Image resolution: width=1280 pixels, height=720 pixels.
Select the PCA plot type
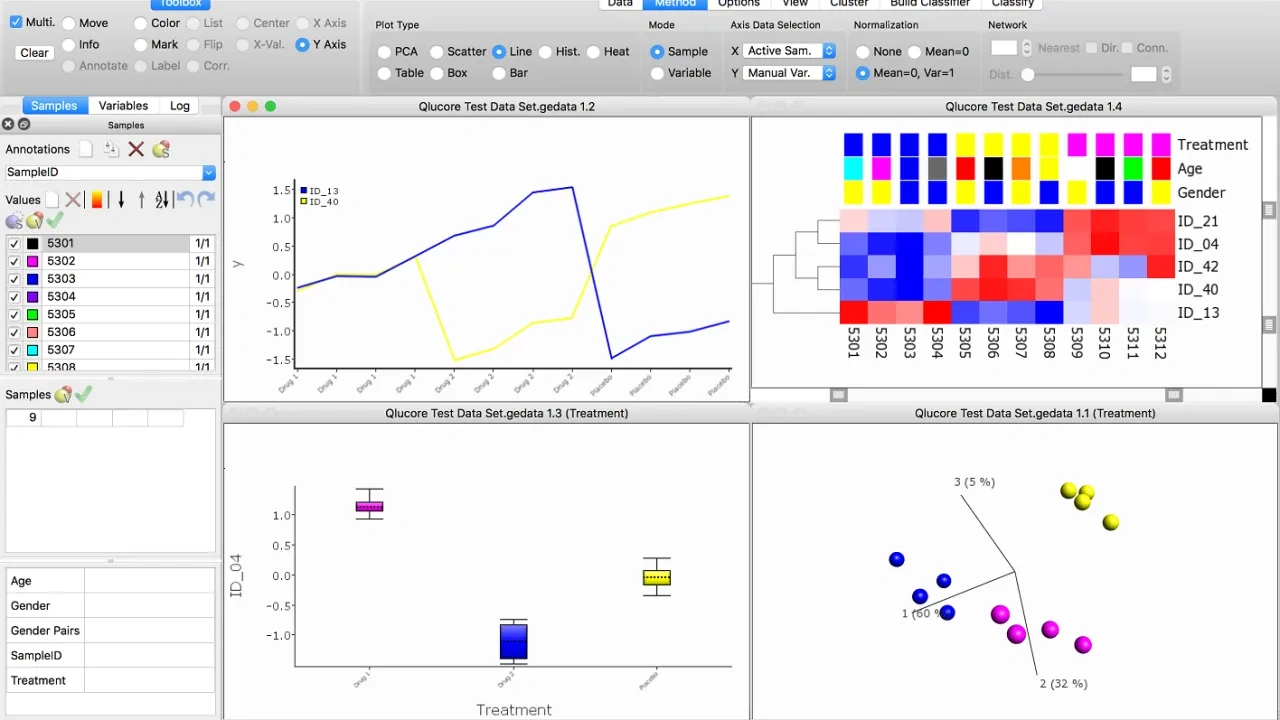pyautogui.click(x=385, y=52)
